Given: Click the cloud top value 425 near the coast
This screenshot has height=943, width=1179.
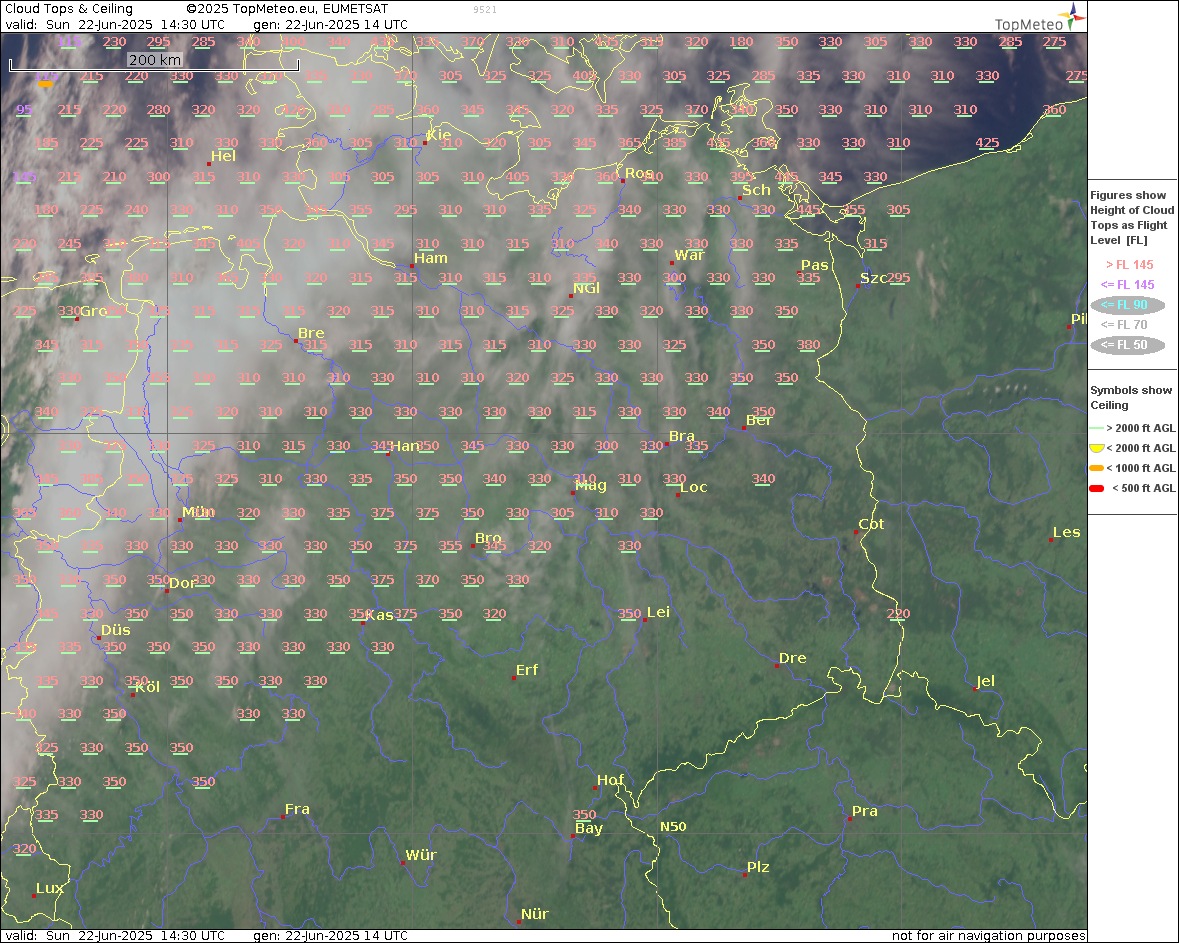Looking at the screenshot, I should click(x=987, y=142).
